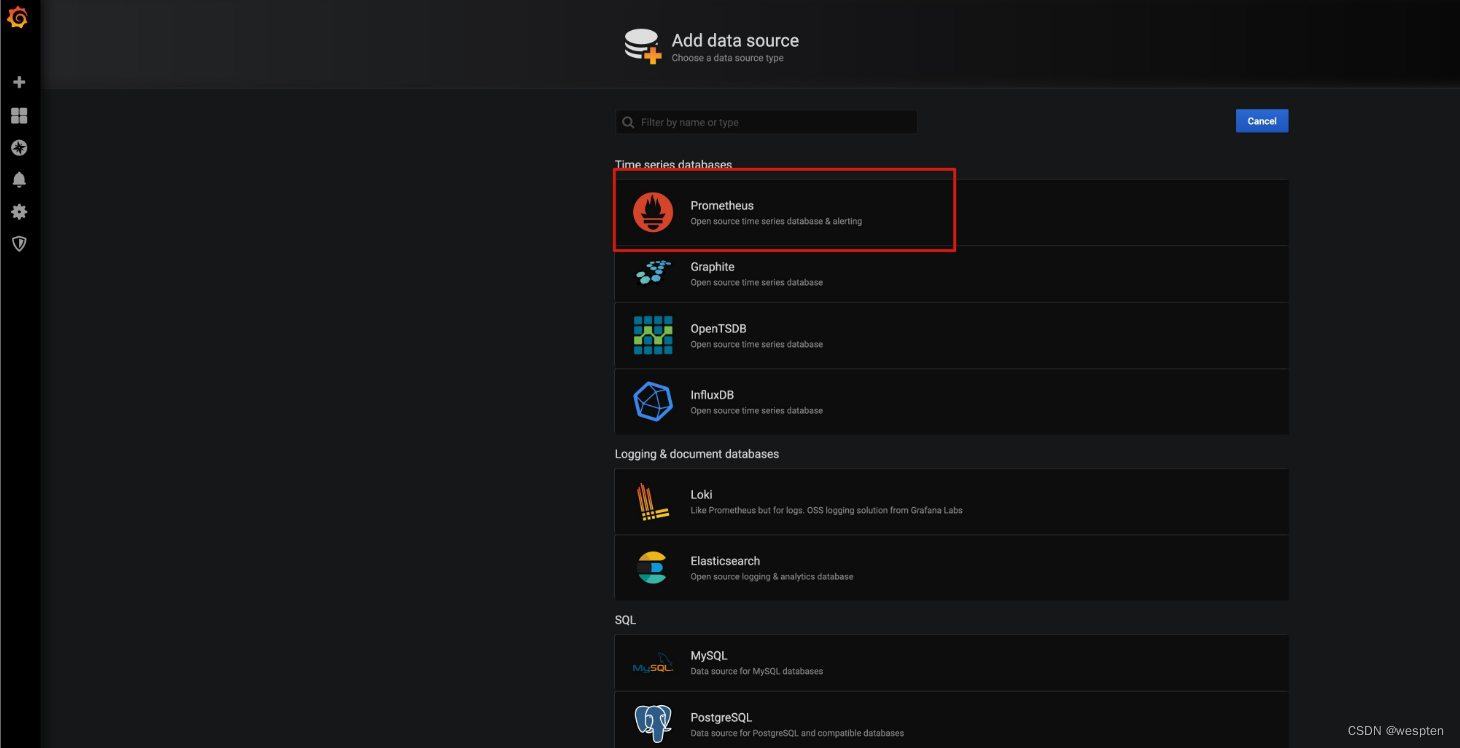This screenshot has height=748, width=1460.
Task: Choose the Loki data source name
Action: point(701,495)
